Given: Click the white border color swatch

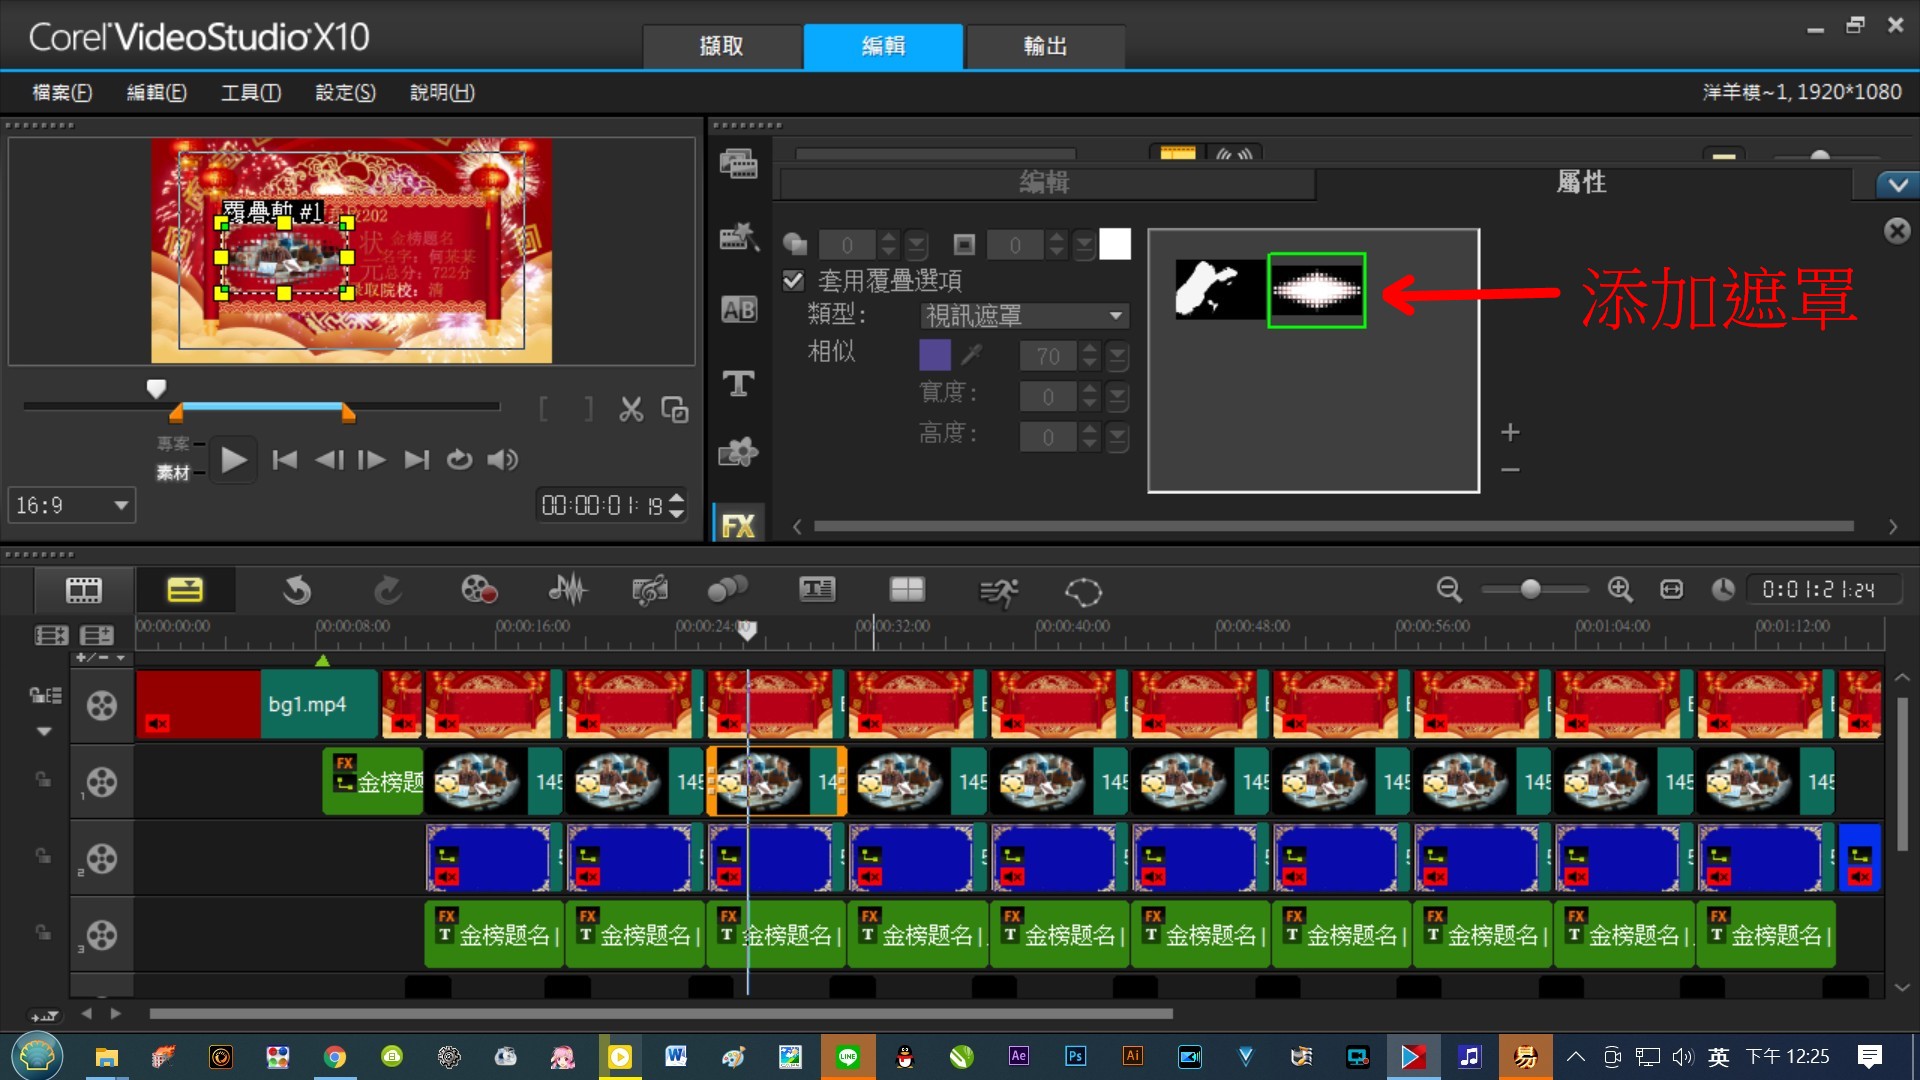Looking at the screenshot, I should (x=1115, y=244).
